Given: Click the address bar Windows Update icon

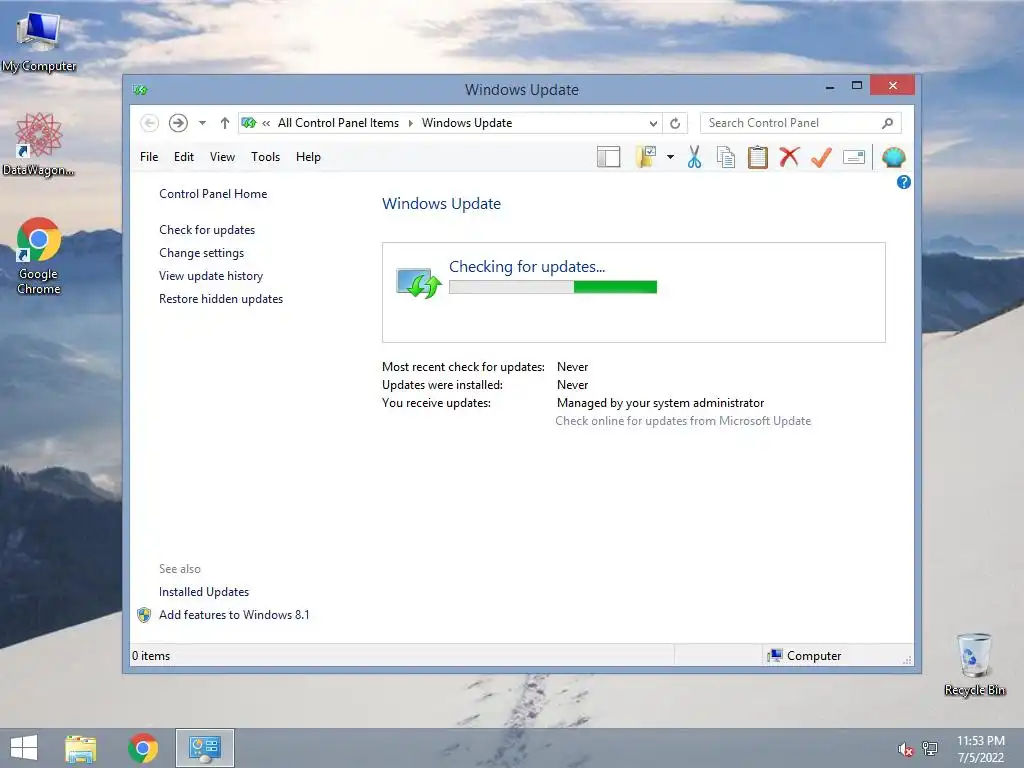Looking at the screenshot, I should 249,123.
